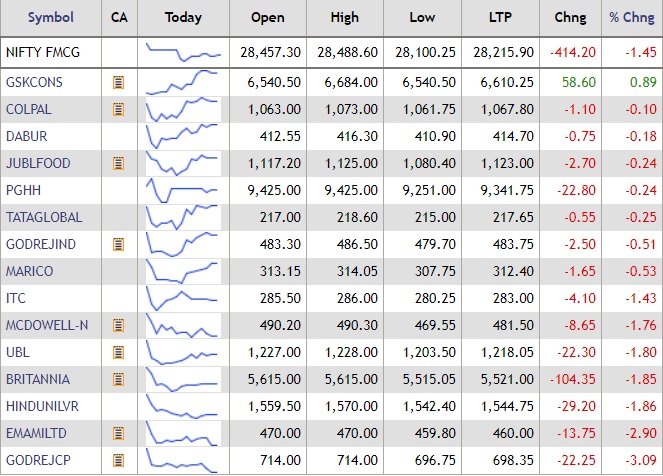This screenshot has width=663, height=476.
Task: Click the corporate action icon for GSKCONS
Action: tap(118, 82)
